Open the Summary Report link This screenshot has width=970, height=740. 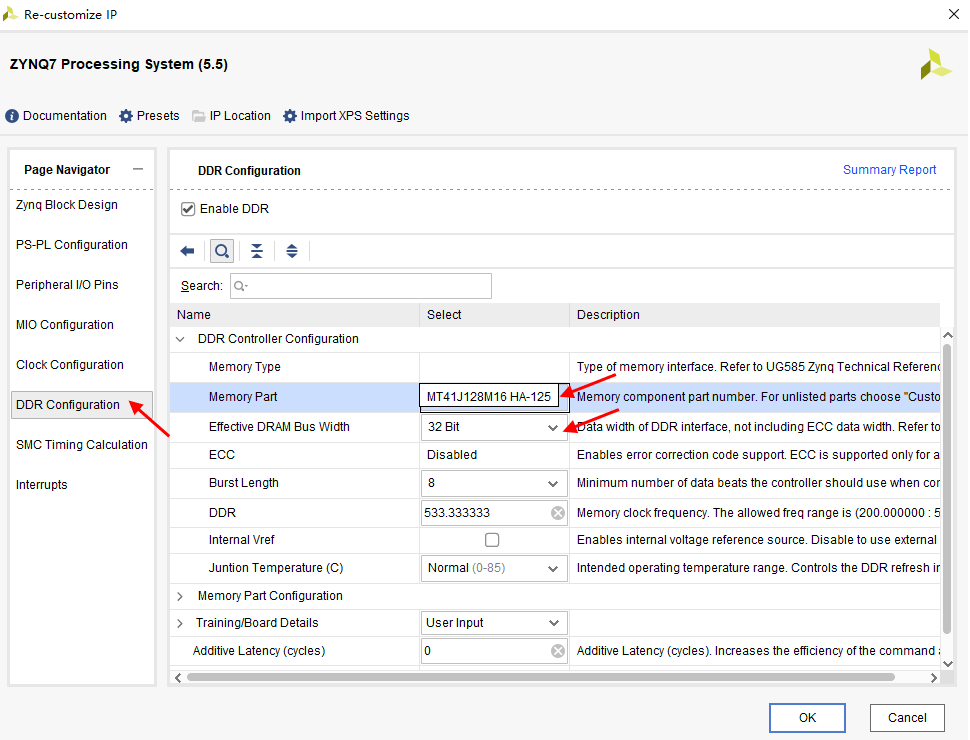[x=889, y=170]
